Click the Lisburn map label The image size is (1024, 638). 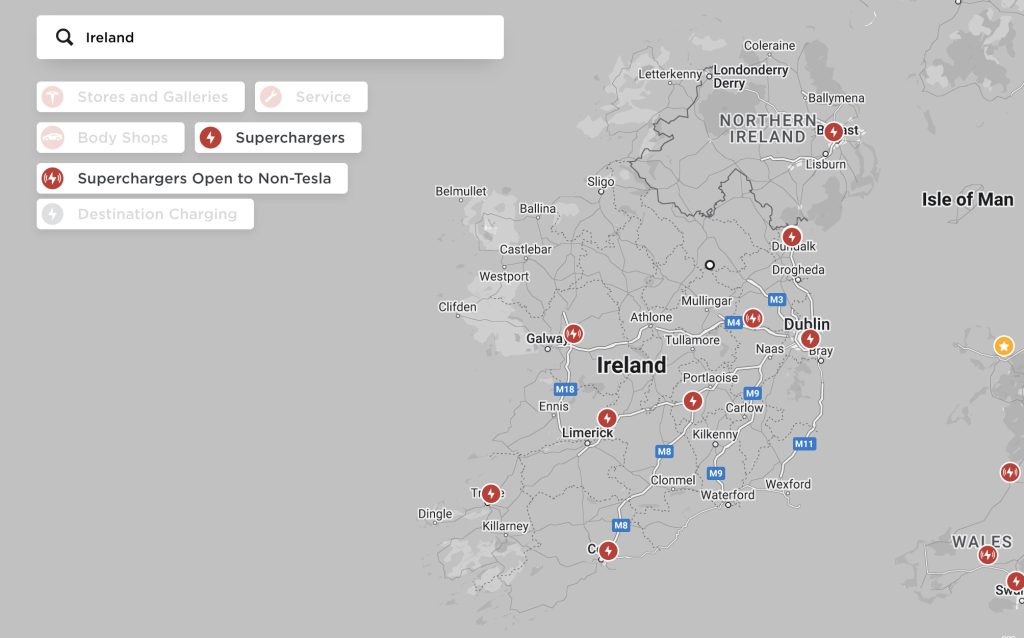tap(826, 164)
